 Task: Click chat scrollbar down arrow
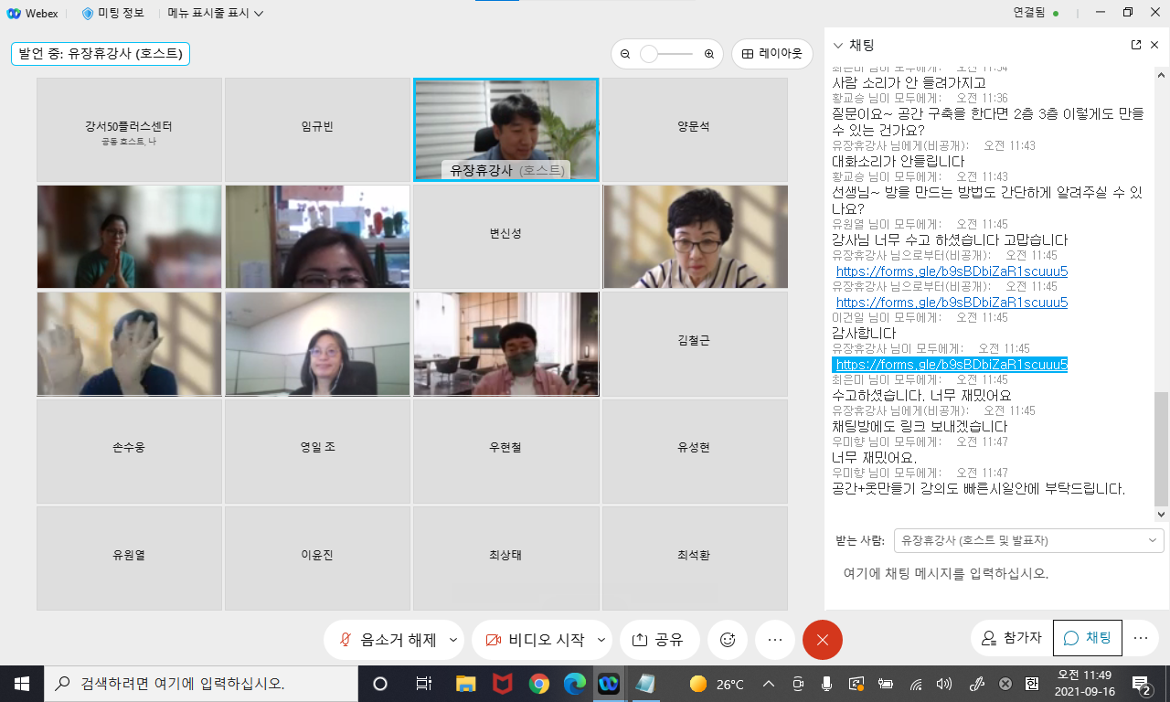(x=1161, y=514)
